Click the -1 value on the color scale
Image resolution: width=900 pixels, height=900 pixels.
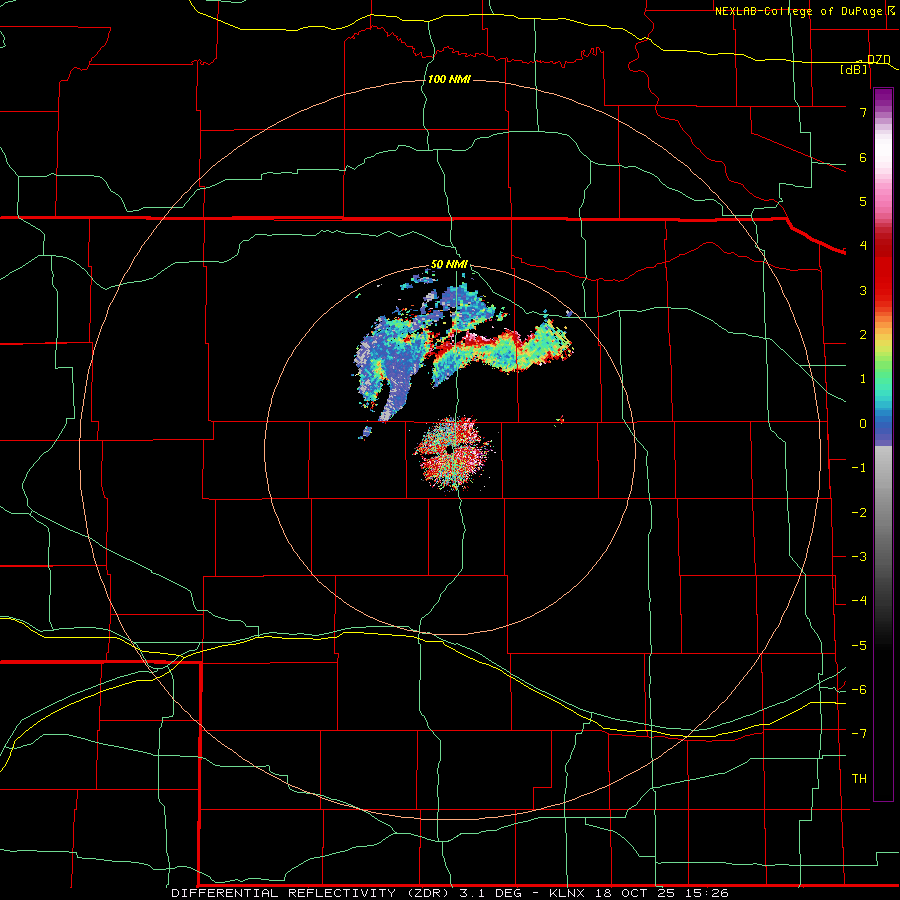tap(859, 468)
